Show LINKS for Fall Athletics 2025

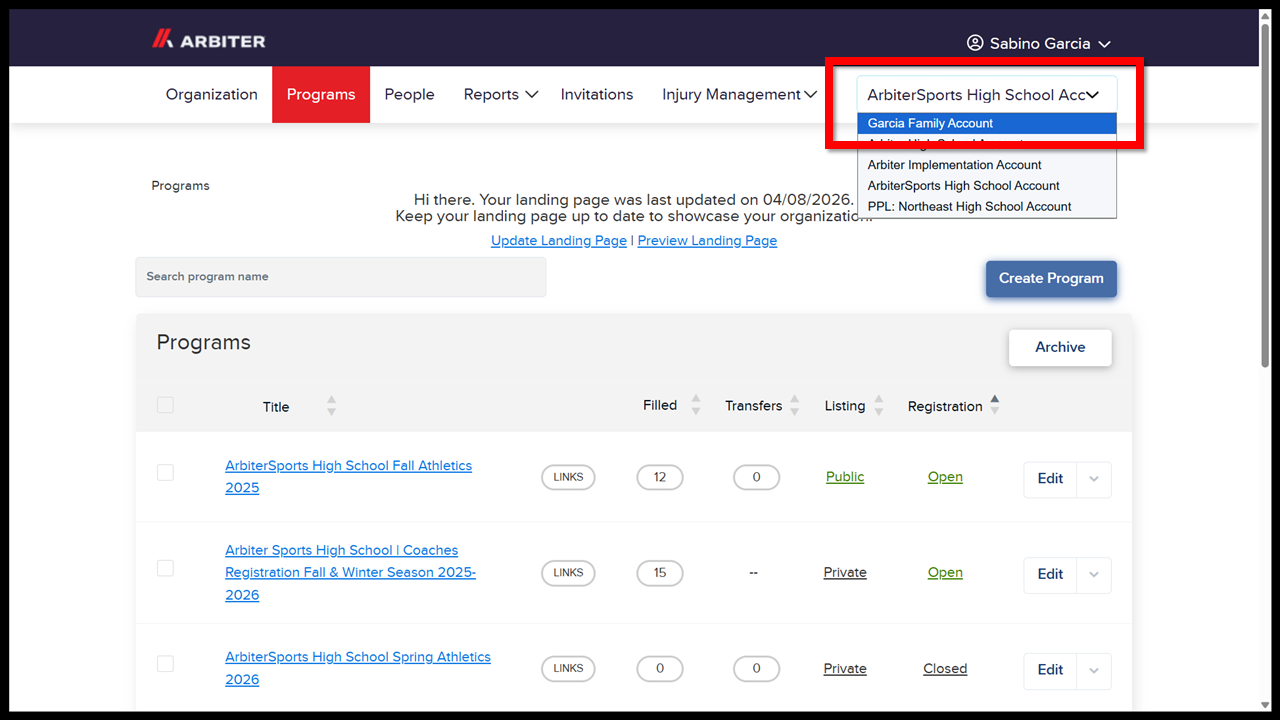pyautogui.click(x=568, y=477)
